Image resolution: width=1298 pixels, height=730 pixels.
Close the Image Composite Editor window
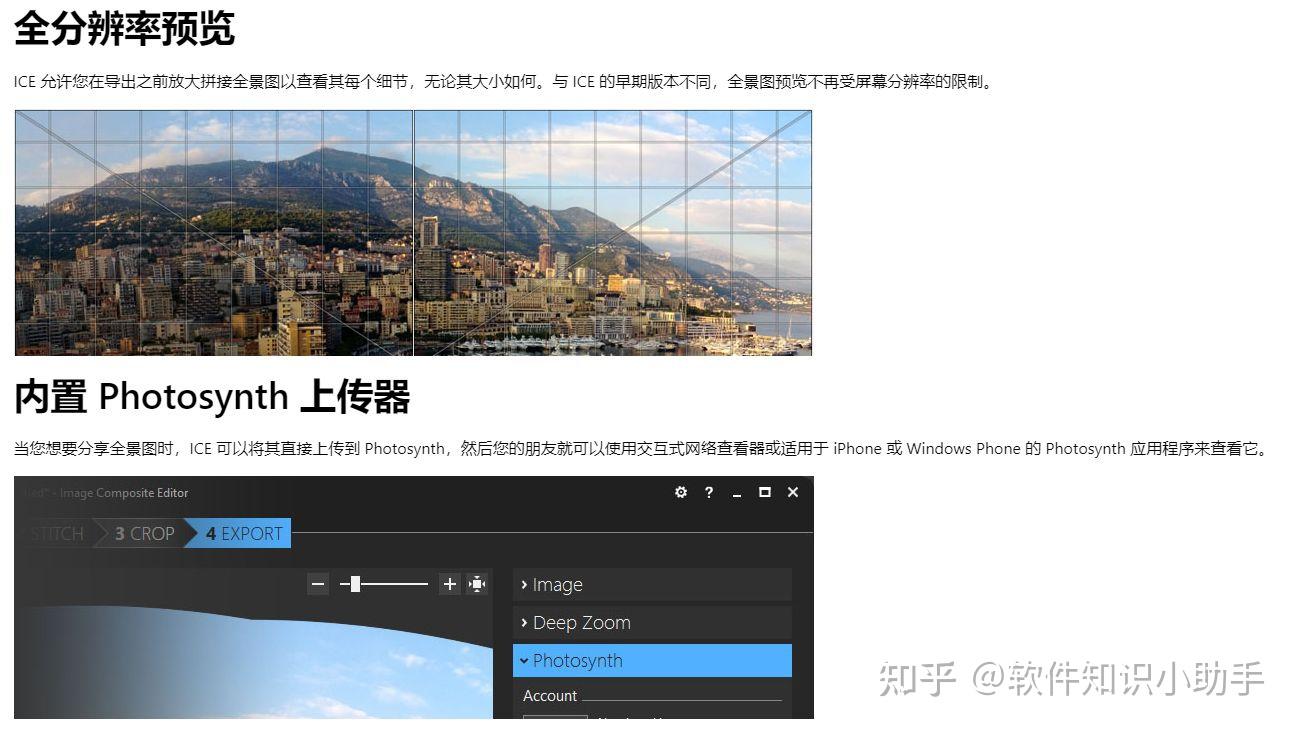tap(793, 492)
